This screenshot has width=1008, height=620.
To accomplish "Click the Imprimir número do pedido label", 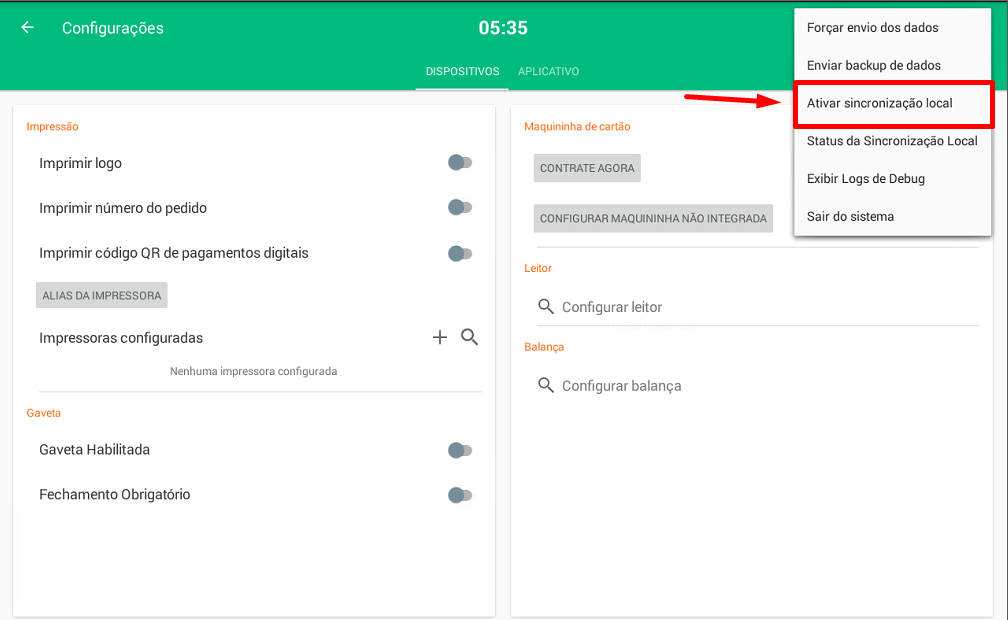I will [123, 208].
